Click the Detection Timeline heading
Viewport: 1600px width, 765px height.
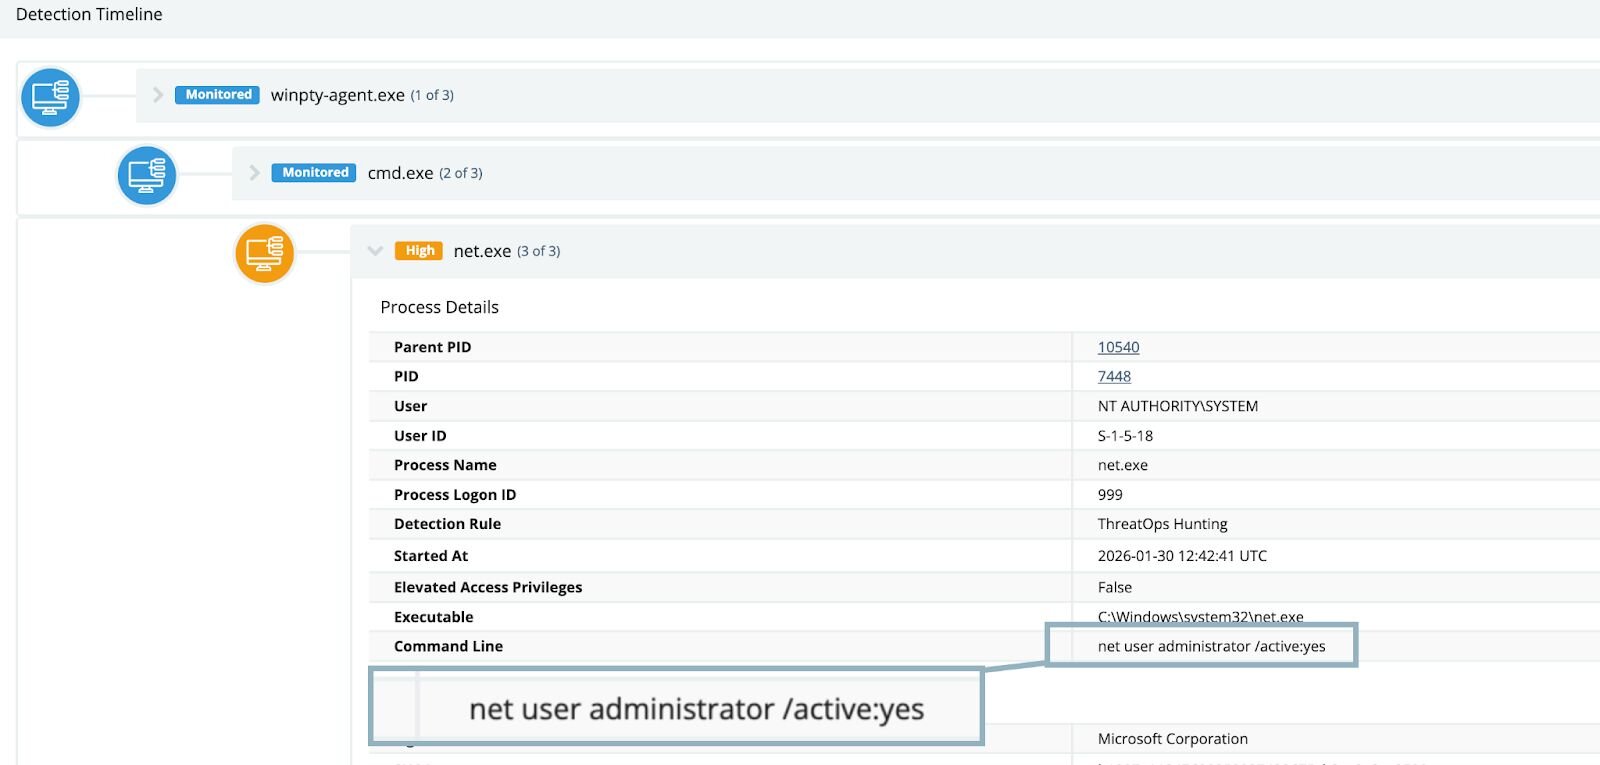pos(89,14)
